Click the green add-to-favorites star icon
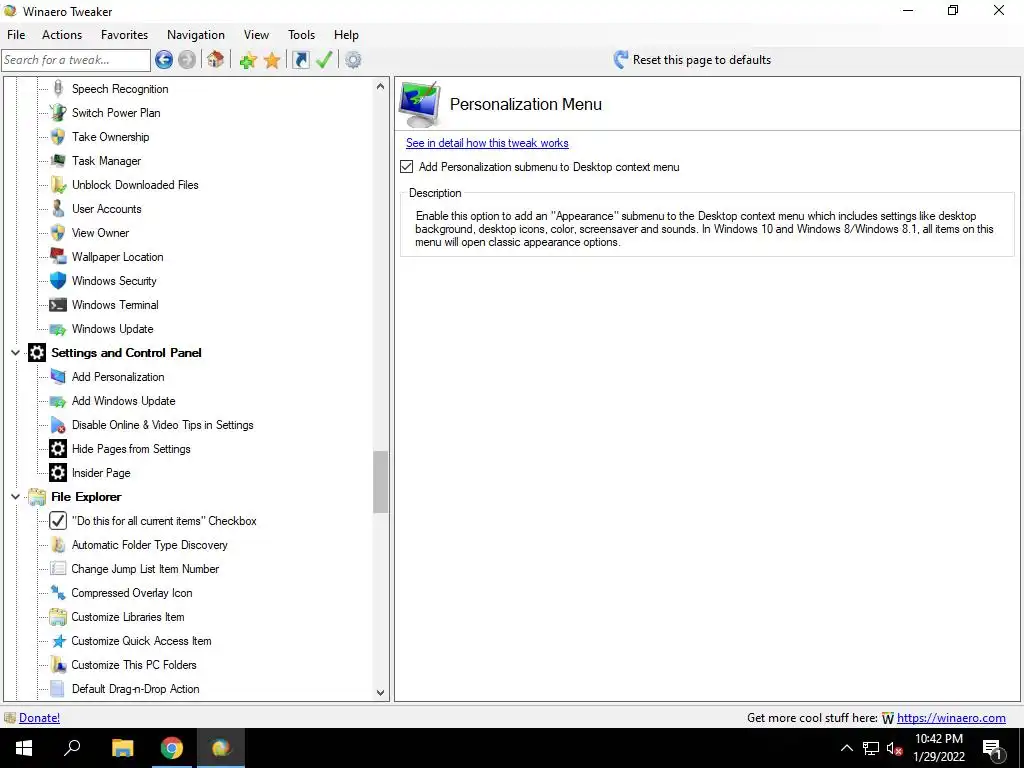 [248, 60]
